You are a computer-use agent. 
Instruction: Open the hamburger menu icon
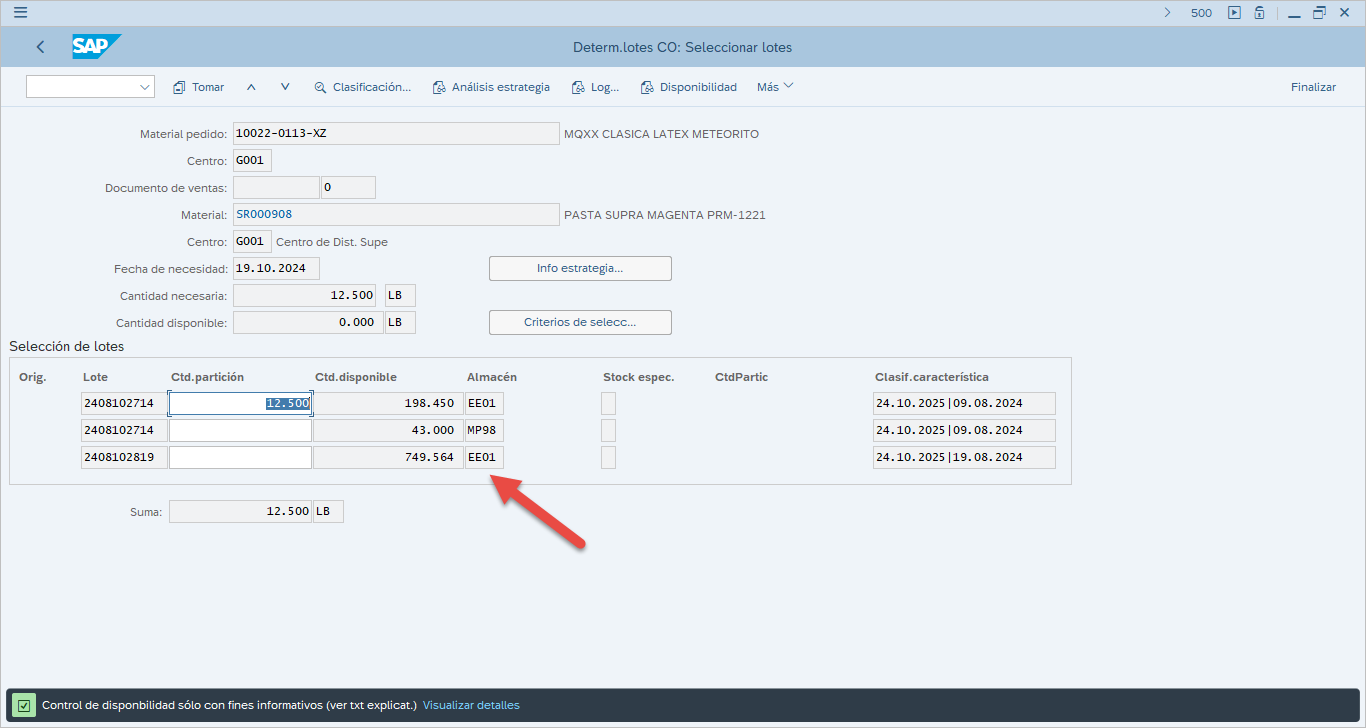coord(20,13)
